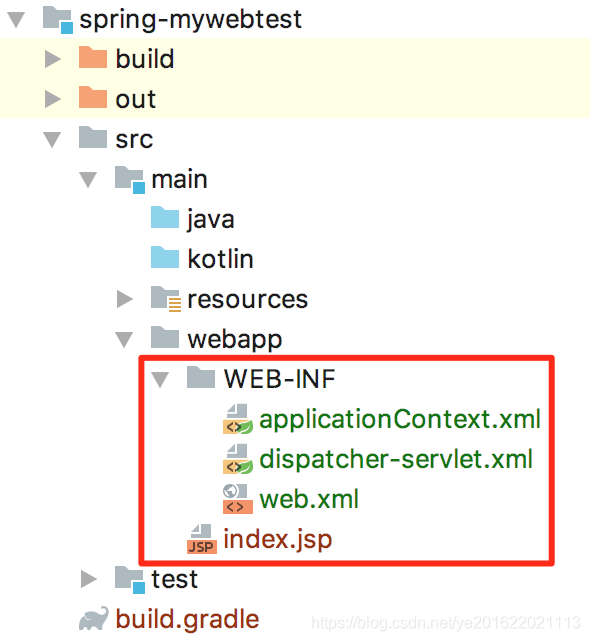Collapse the WEB-INF folder arrow

pos(160,379)
